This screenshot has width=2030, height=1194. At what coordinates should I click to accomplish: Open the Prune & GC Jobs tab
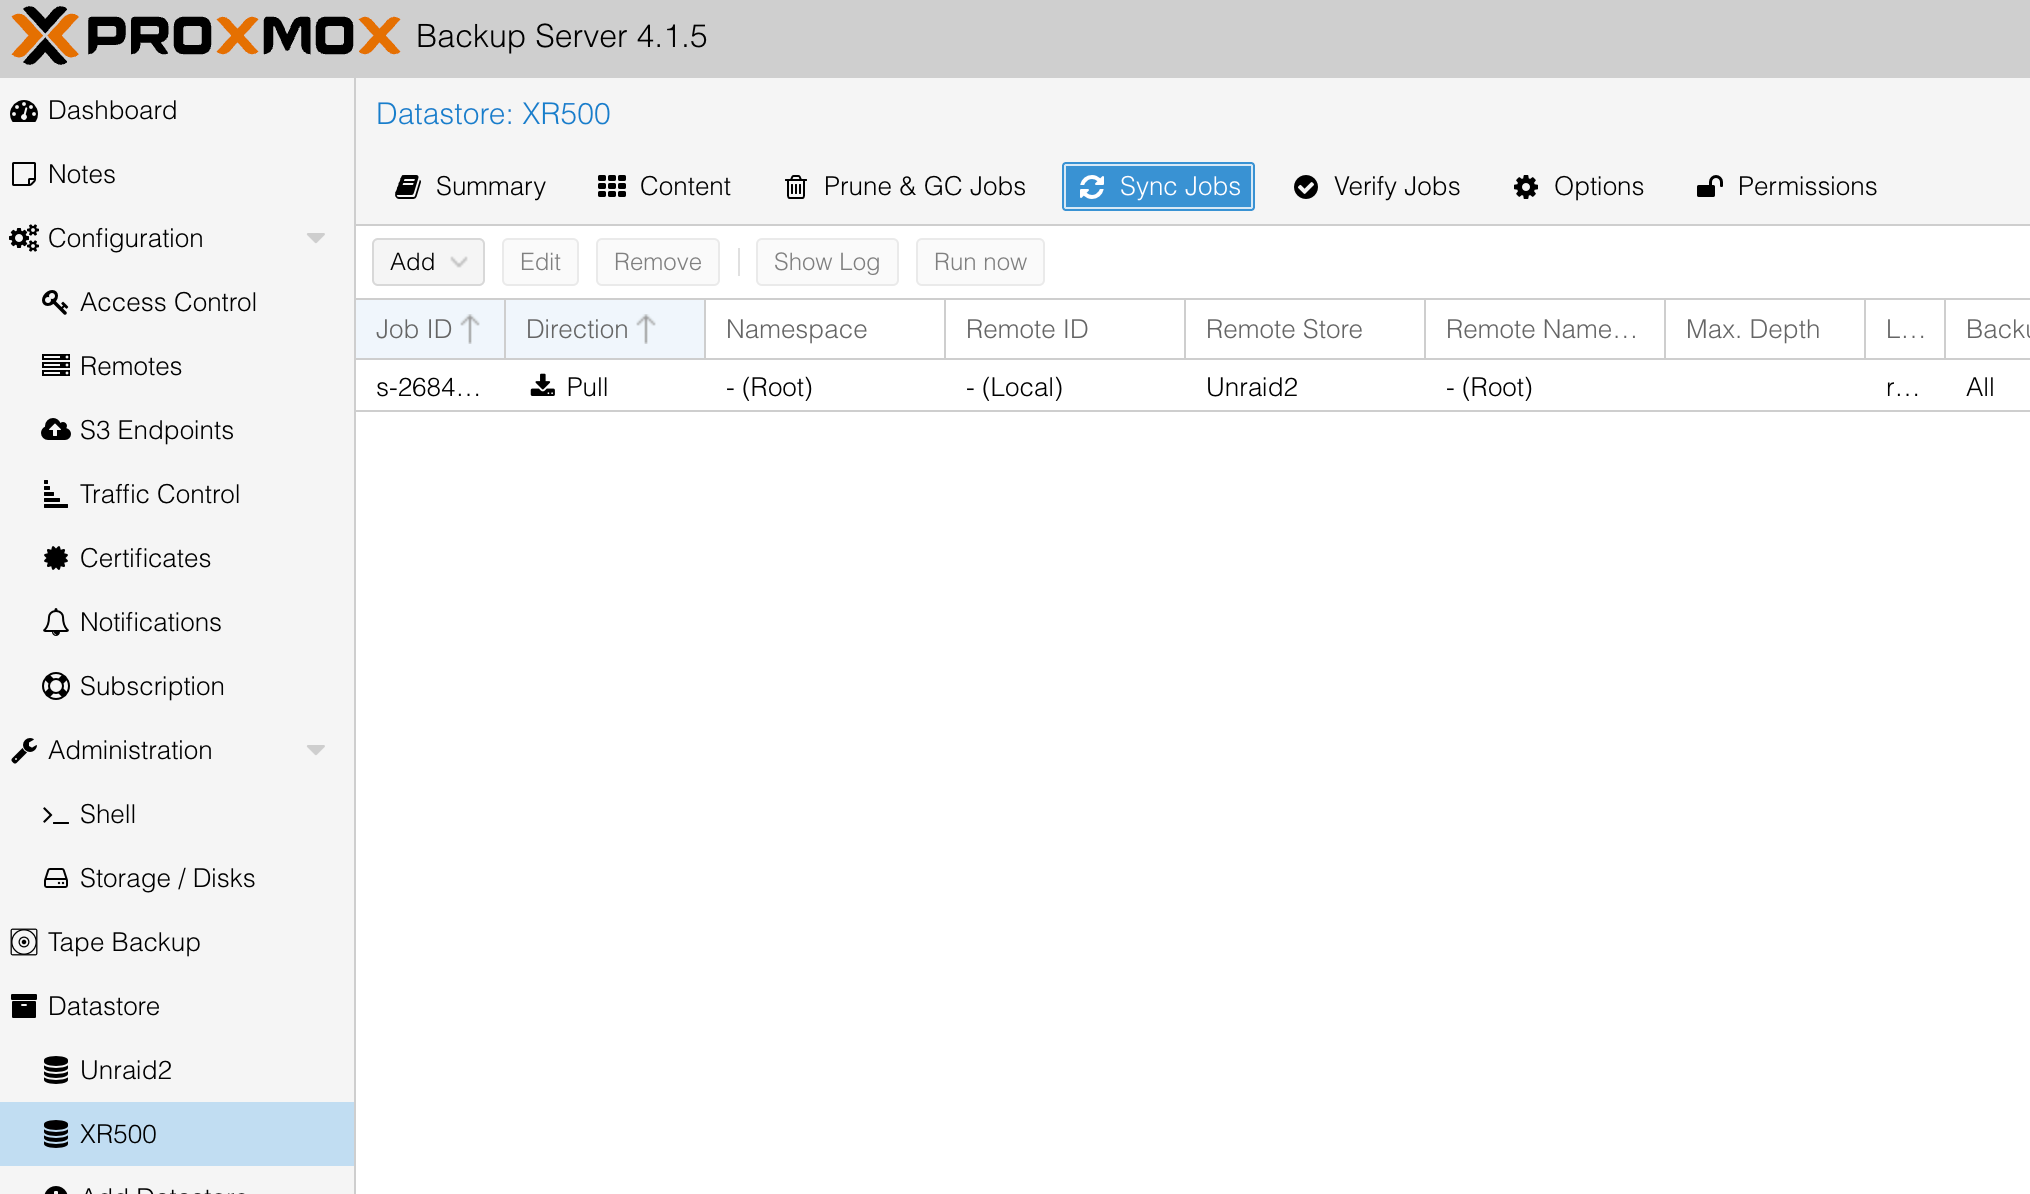point(903,186)
